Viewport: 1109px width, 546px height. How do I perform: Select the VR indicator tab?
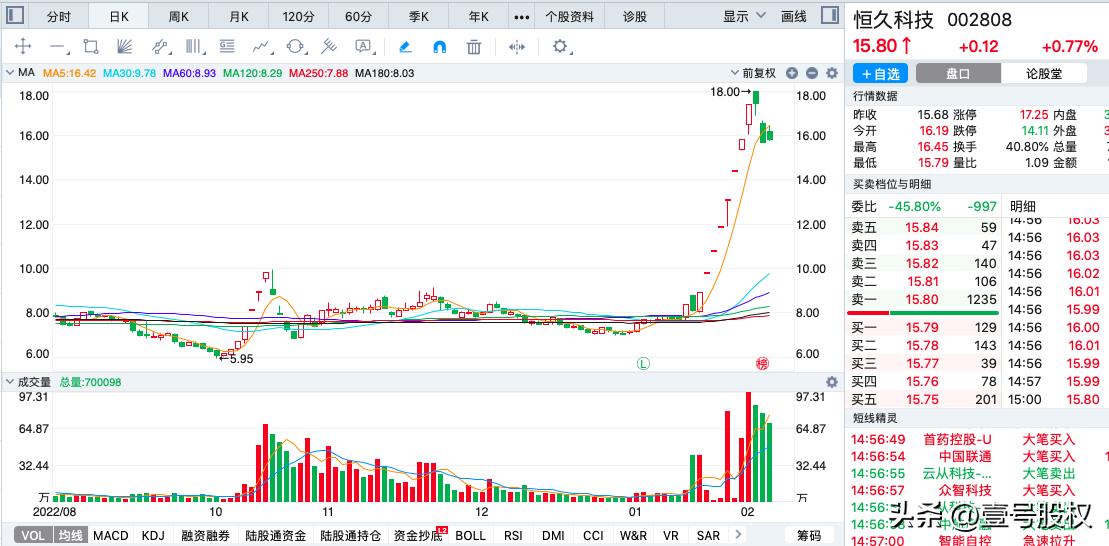tap(671, 535)
